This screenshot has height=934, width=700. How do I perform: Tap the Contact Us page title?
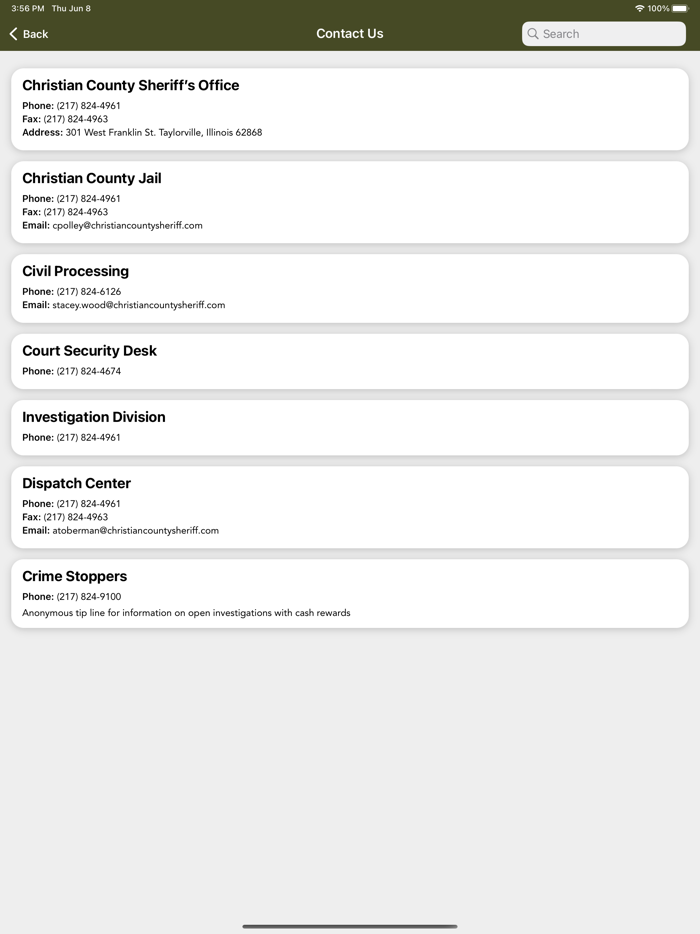pos(350,34)
